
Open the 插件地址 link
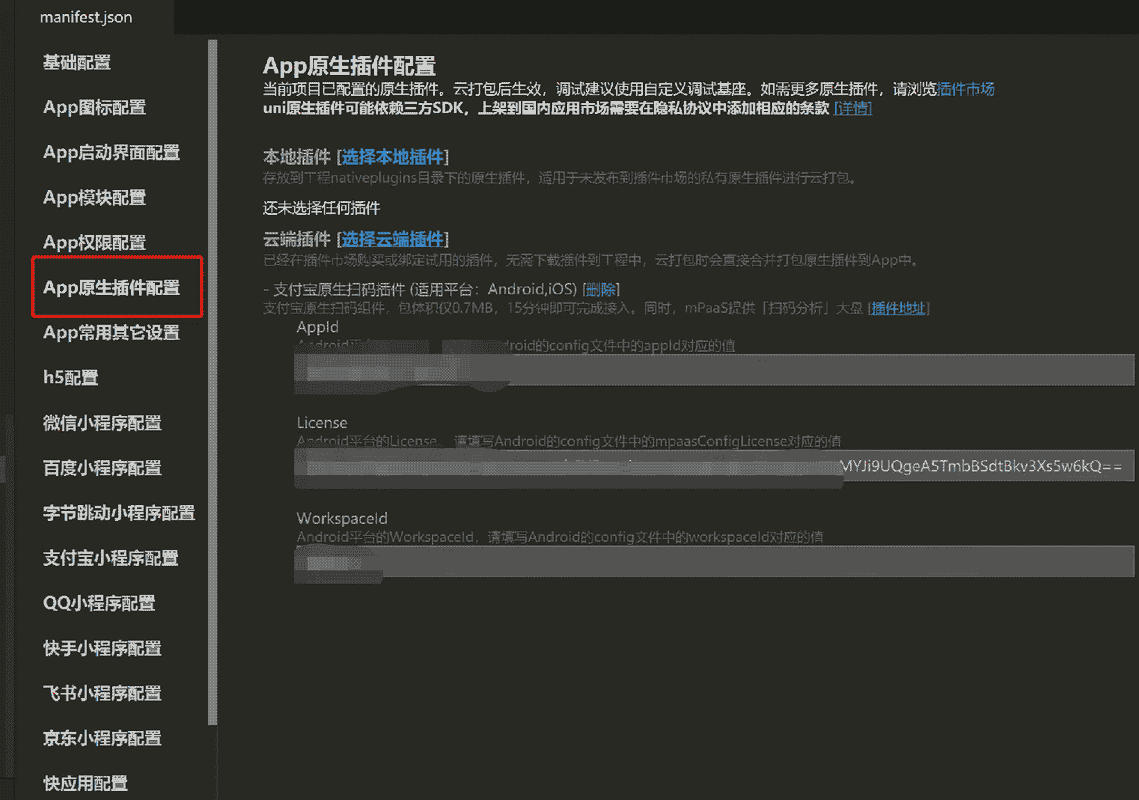(x=899, y=308)
